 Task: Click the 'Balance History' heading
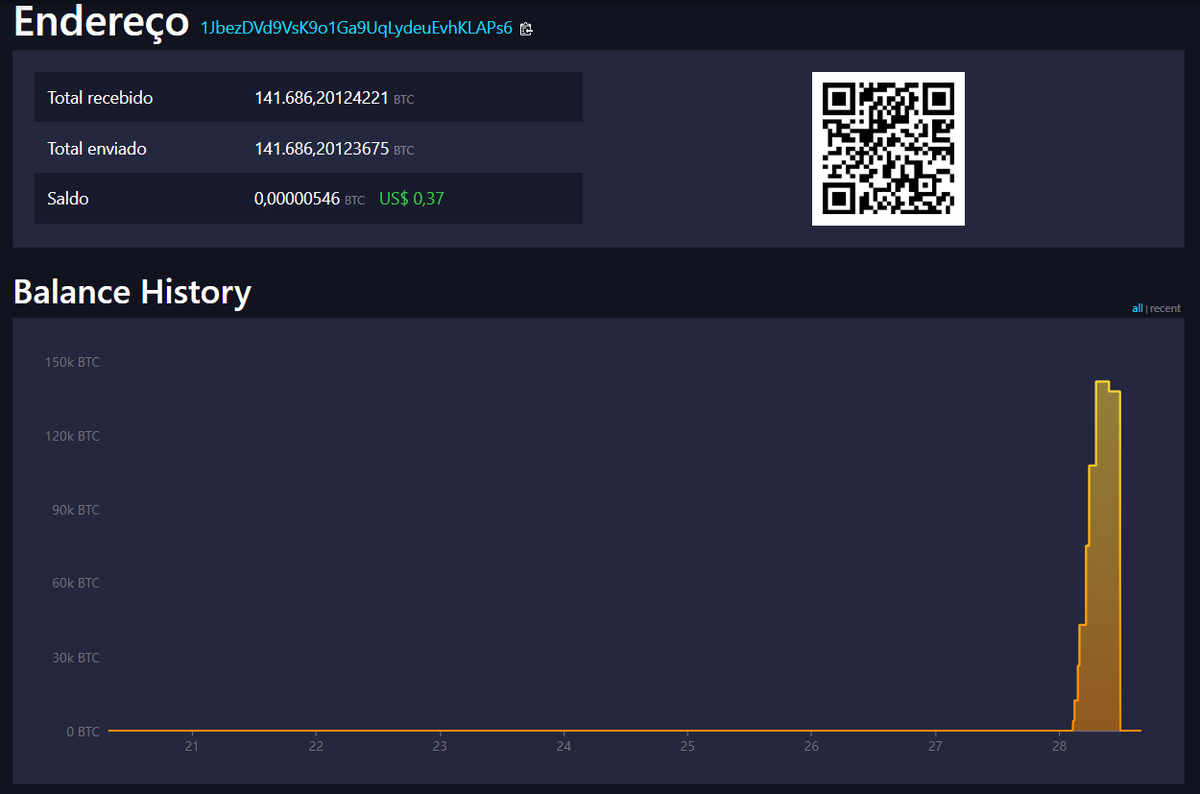point(132,292)
